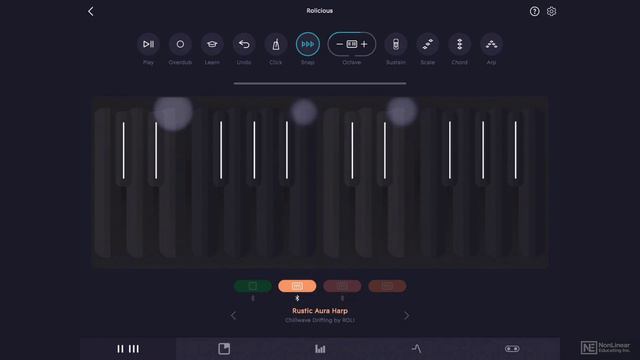The image size is (640, 360).
Task: Click the octave keyboard icon
Action: 351,44
